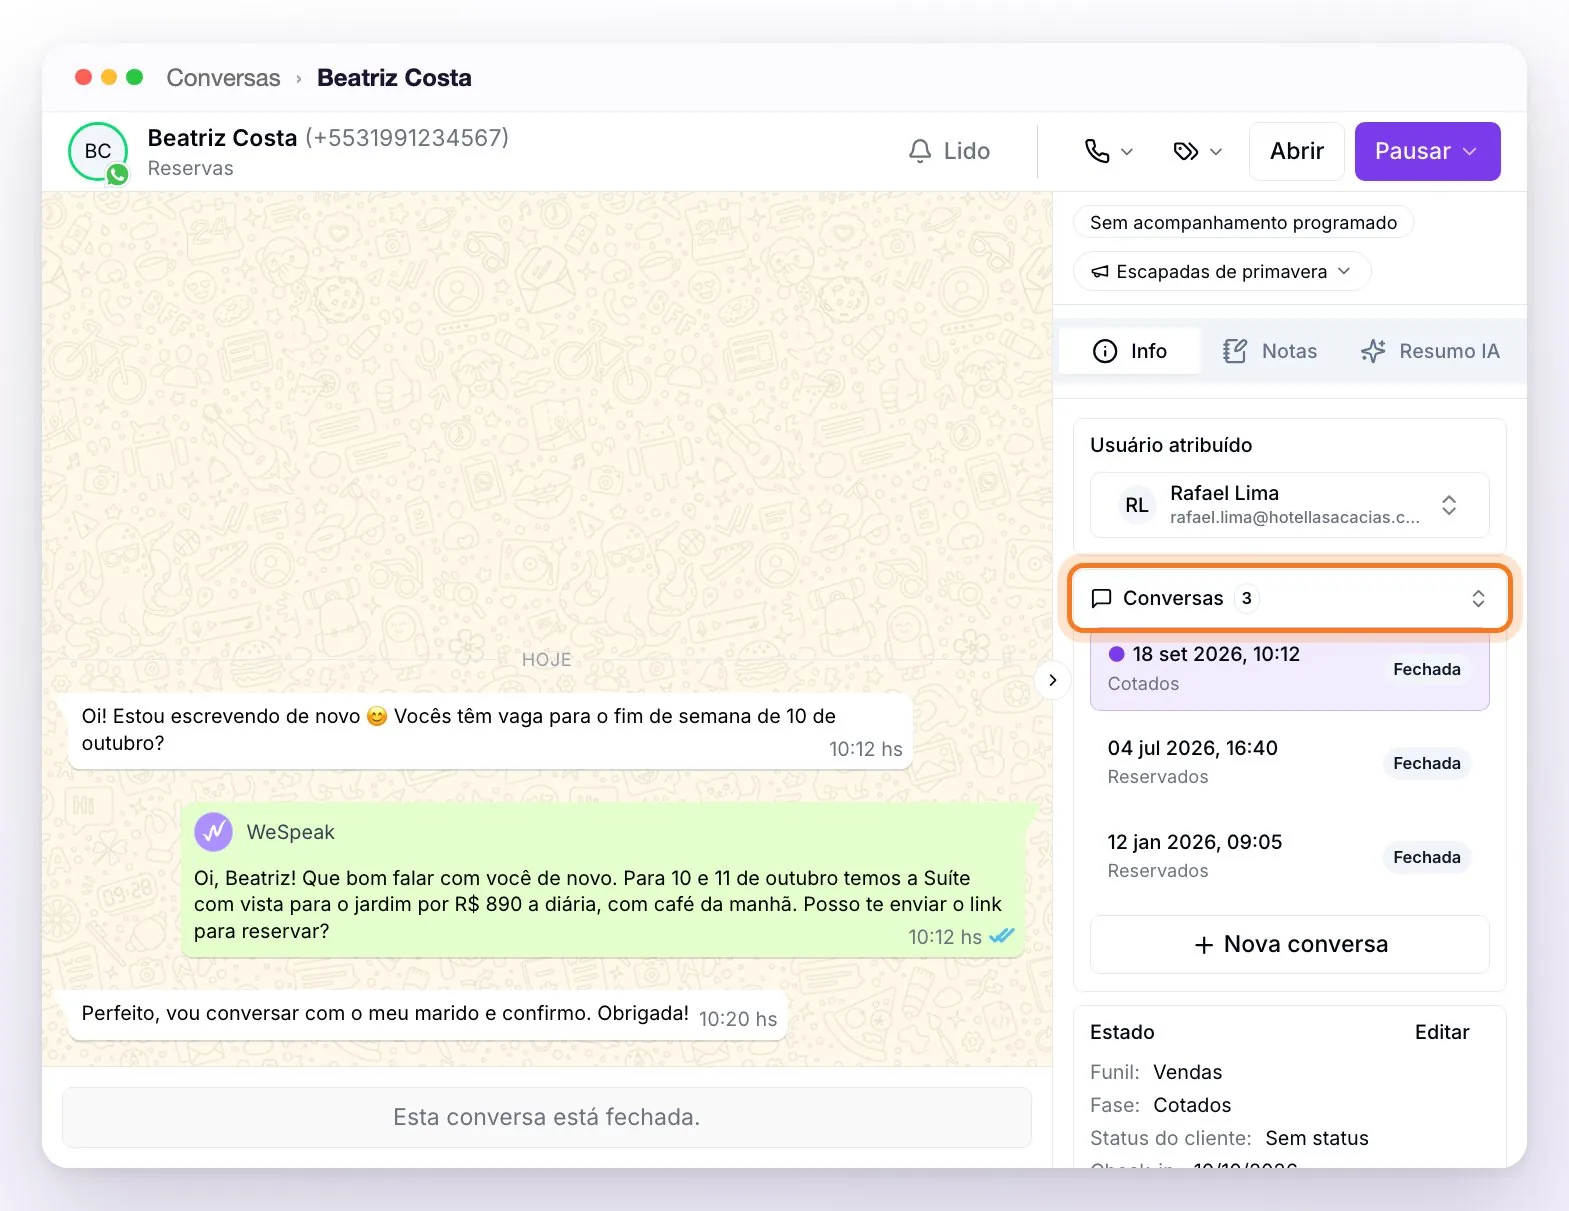
Task: Expand the Pausar button dropdown arrow
Action: click(x=1469, y=151)
